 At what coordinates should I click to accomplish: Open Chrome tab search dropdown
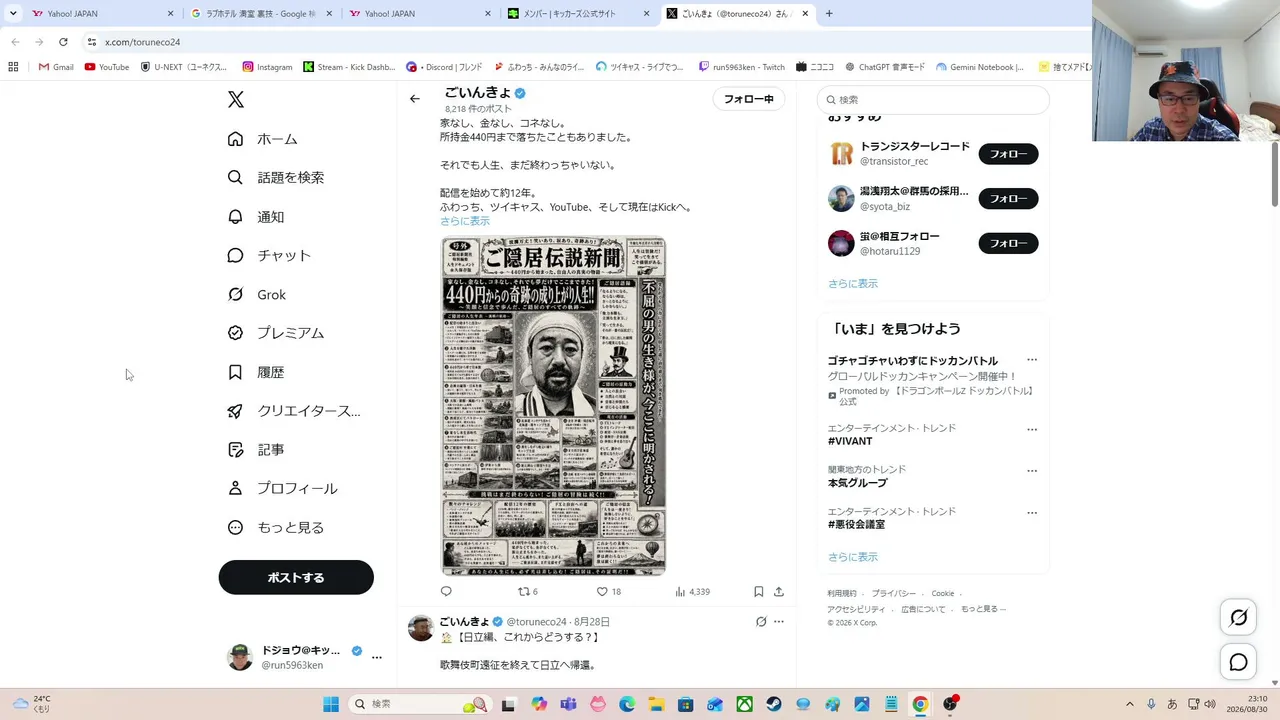pos(13,14)
